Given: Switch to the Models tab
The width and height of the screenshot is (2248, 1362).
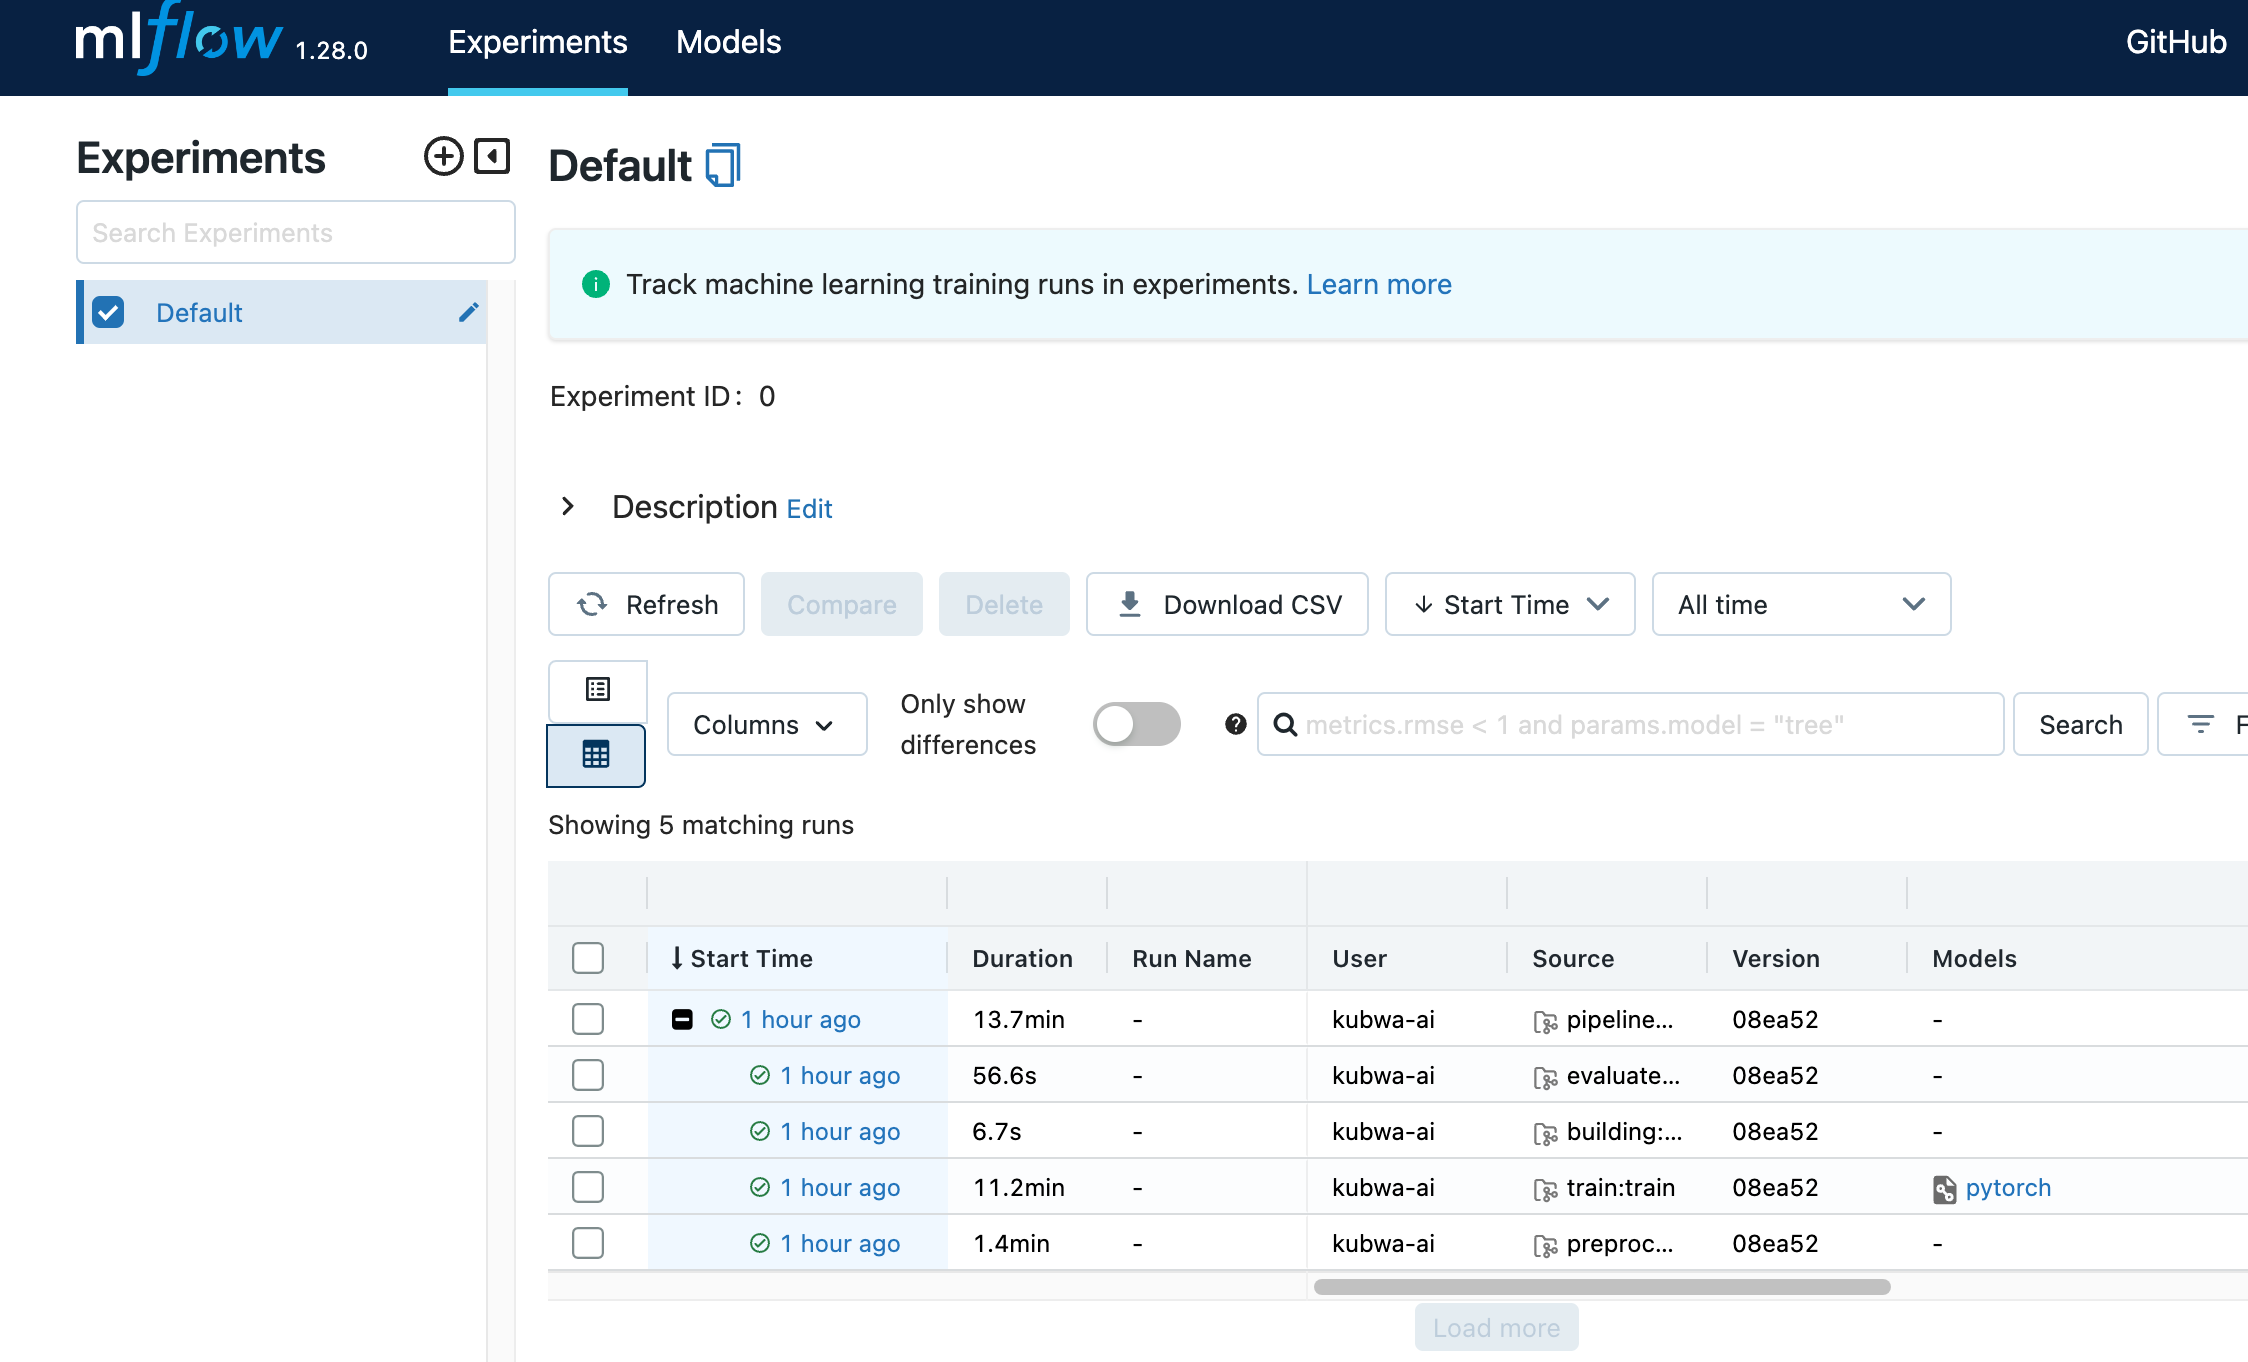Looking at the screenshot, I should (728, 42).
